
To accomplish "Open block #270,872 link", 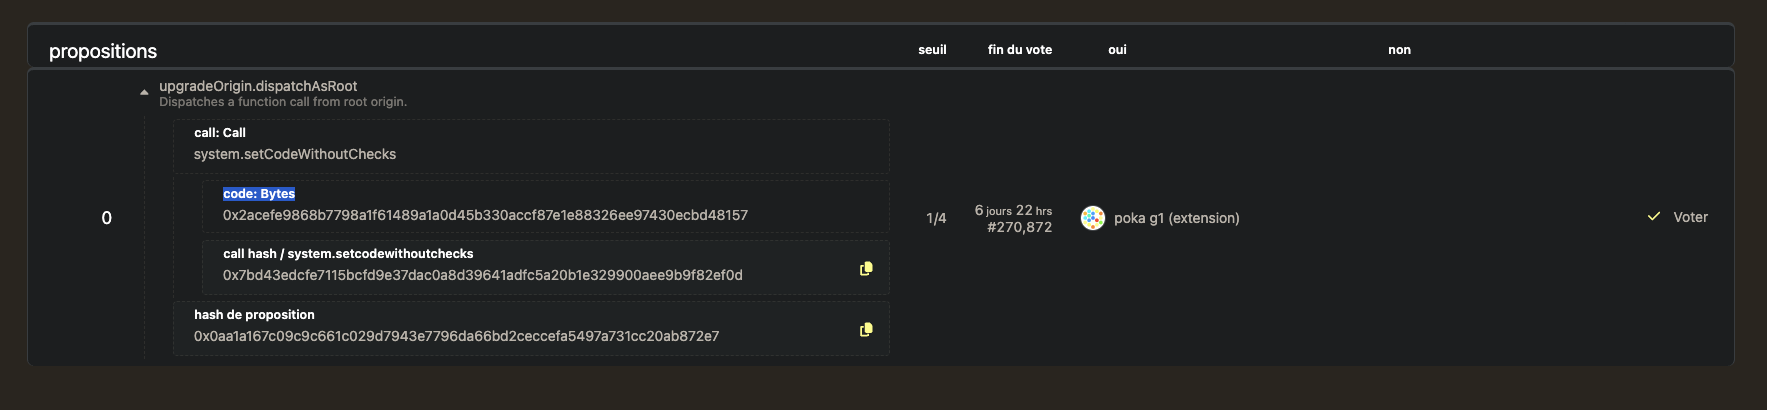I will [1019, 227].
